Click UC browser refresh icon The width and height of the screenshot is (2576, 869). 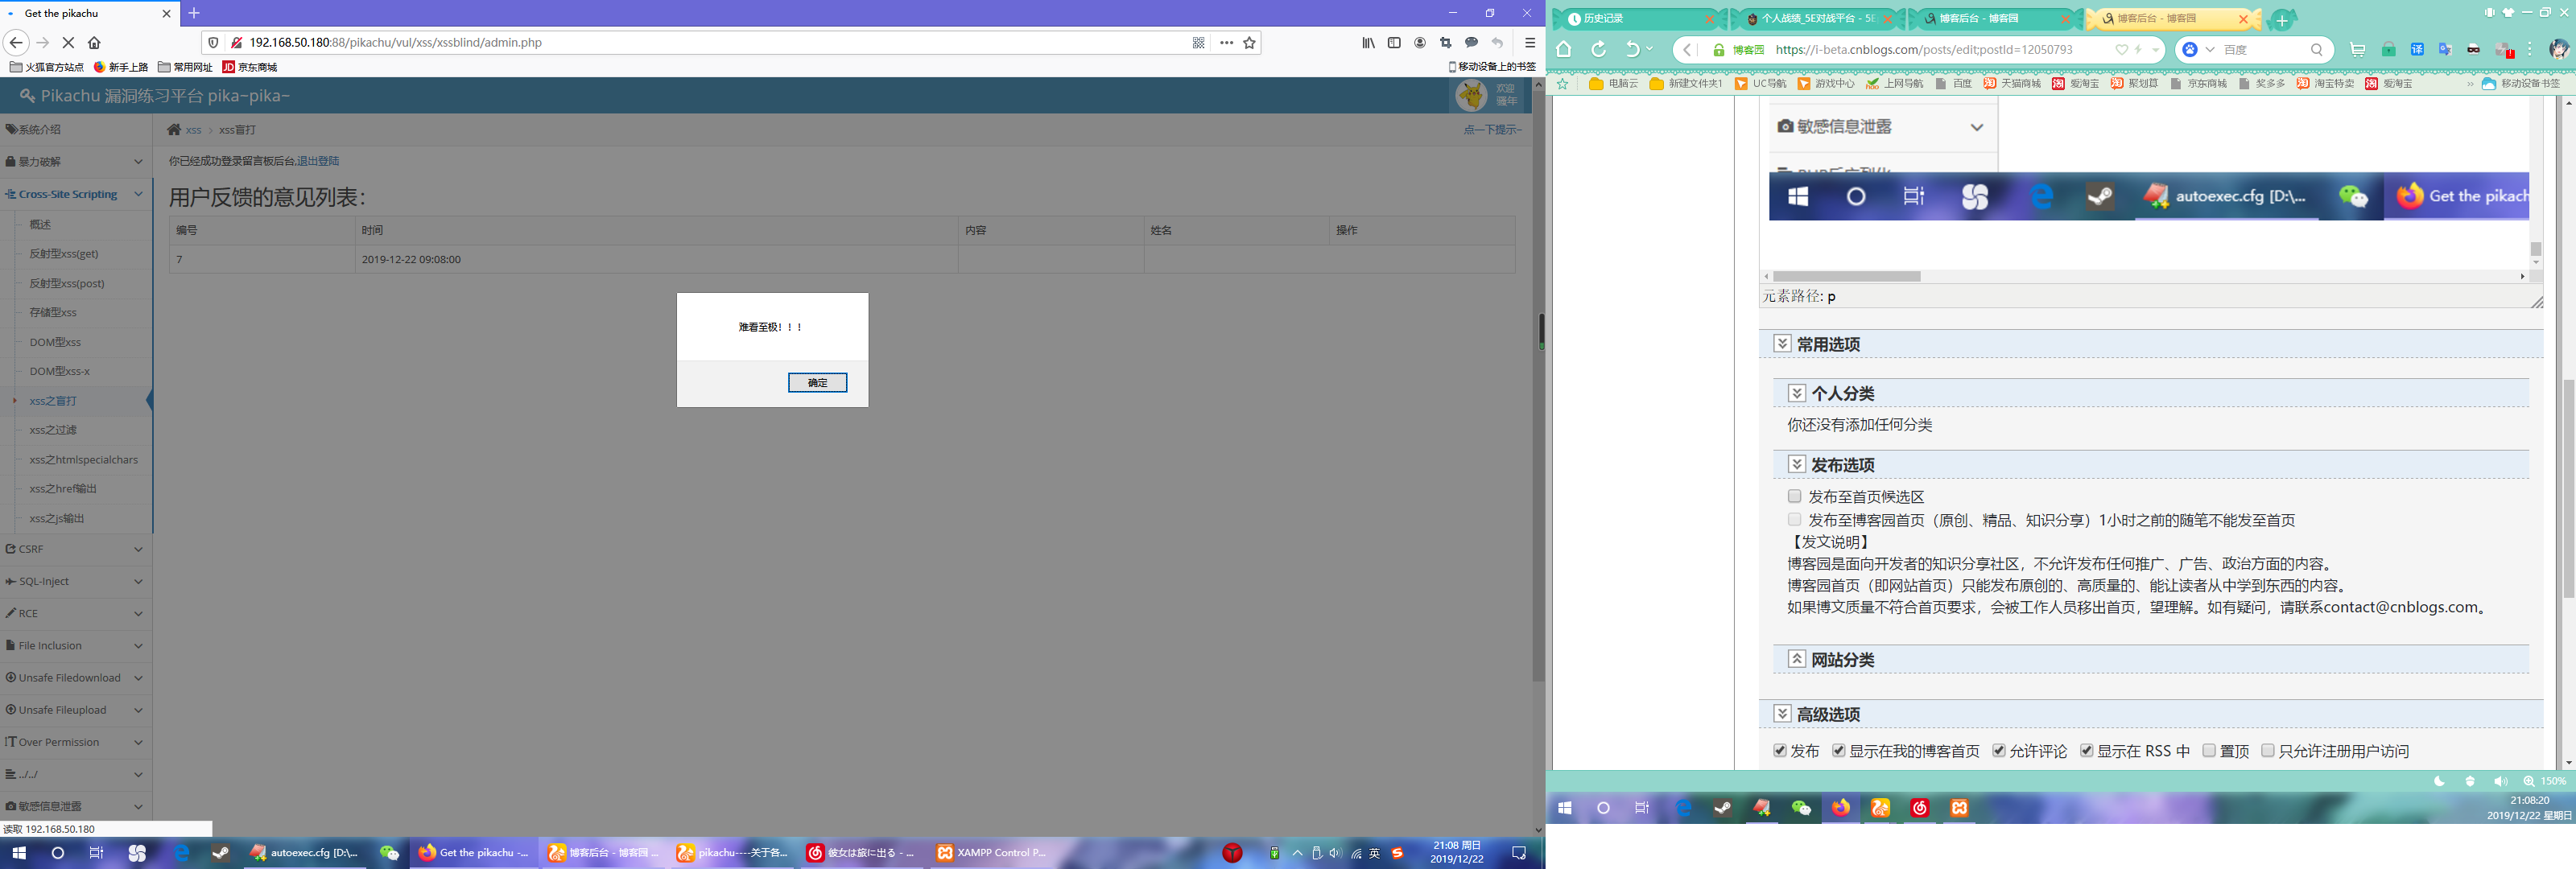[1599, 50]
